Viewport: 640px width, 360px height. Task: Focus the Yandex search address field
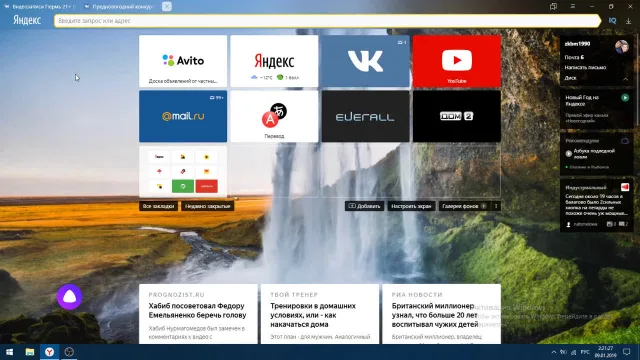[327, 21]
